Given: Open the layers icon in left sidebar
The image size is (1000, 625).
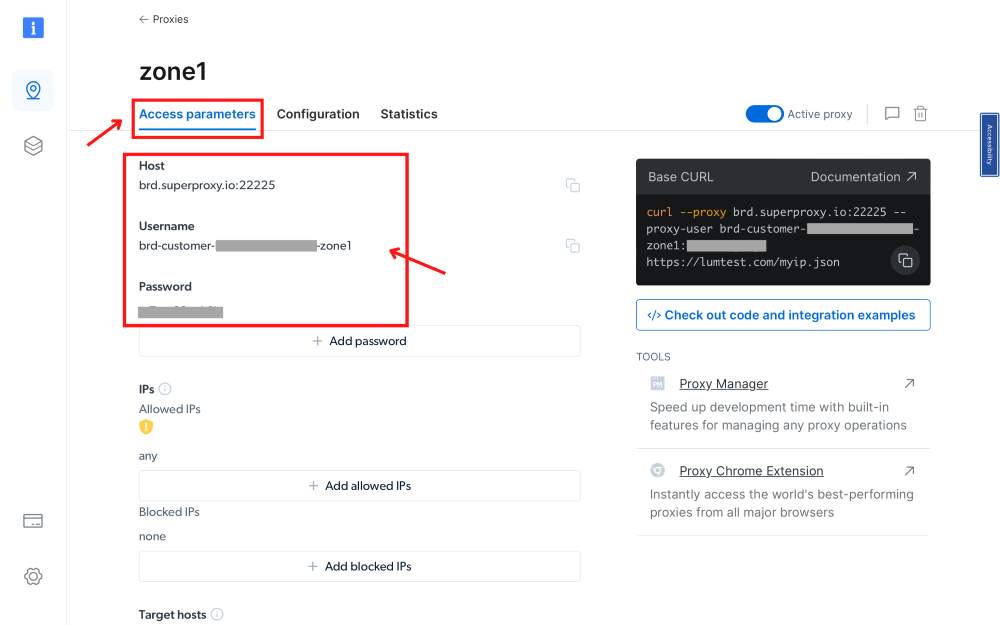Looking at the screenshot, I should tap(33, 145).
